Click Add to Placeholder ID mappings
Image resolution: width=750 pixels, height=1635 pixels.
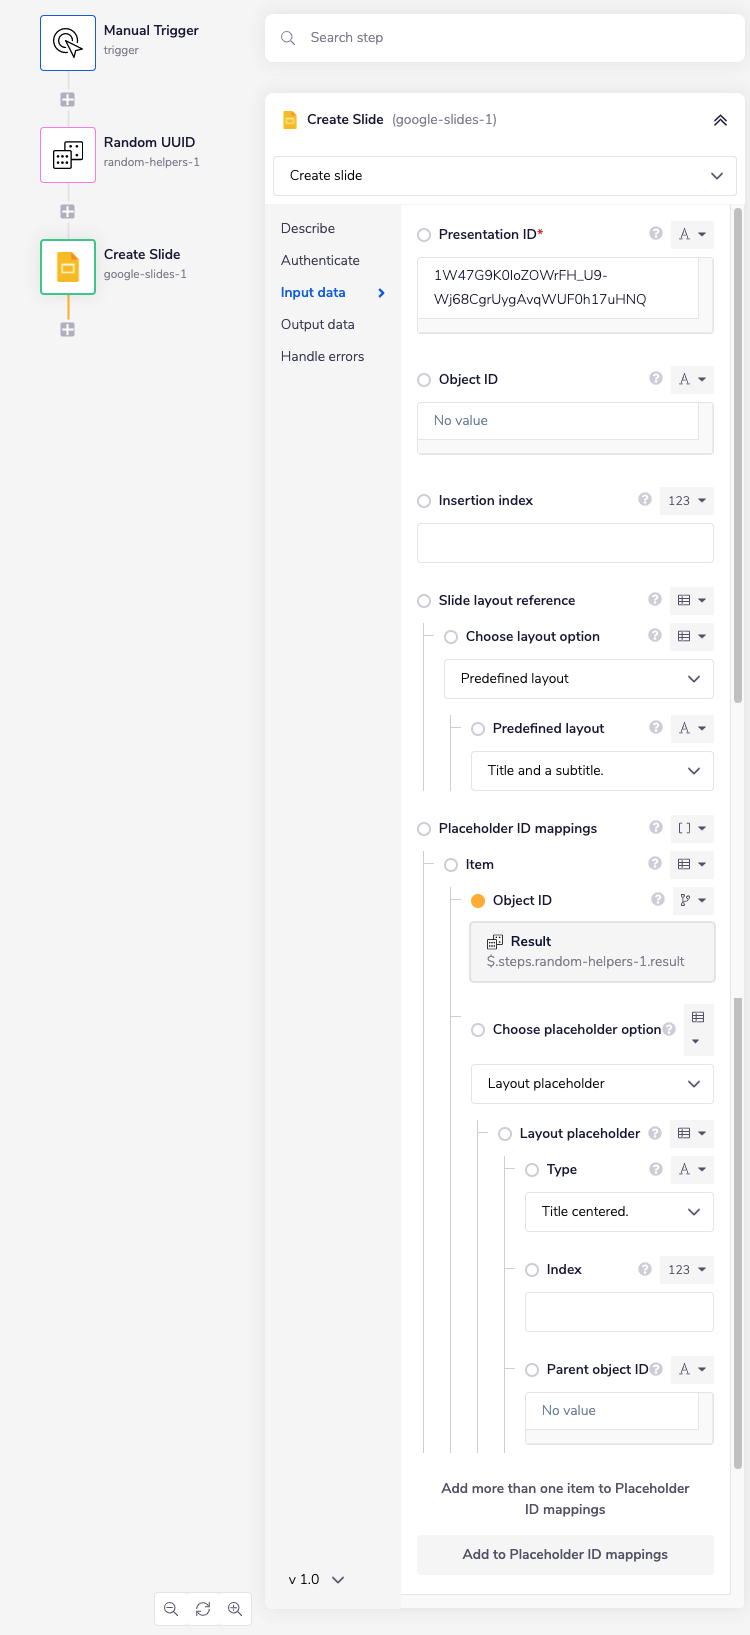[x=565, y=1555]
